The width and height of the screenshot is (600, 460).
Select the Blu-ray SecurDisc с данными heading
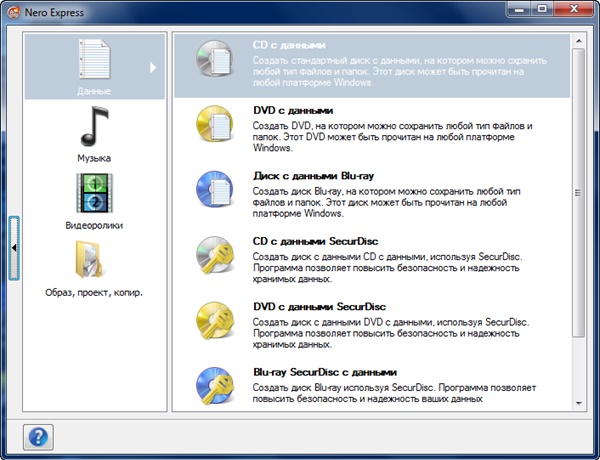325,372
